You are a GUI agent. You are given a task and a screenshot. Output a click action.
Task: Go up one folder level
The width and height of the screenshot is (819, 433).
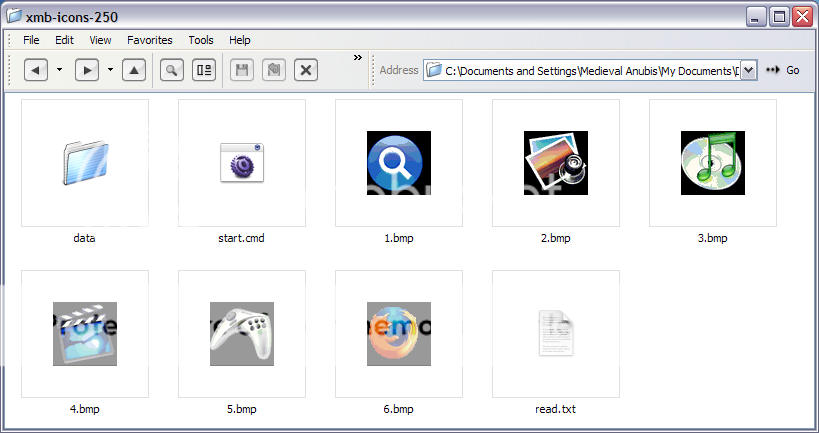[x=135, y=70]
